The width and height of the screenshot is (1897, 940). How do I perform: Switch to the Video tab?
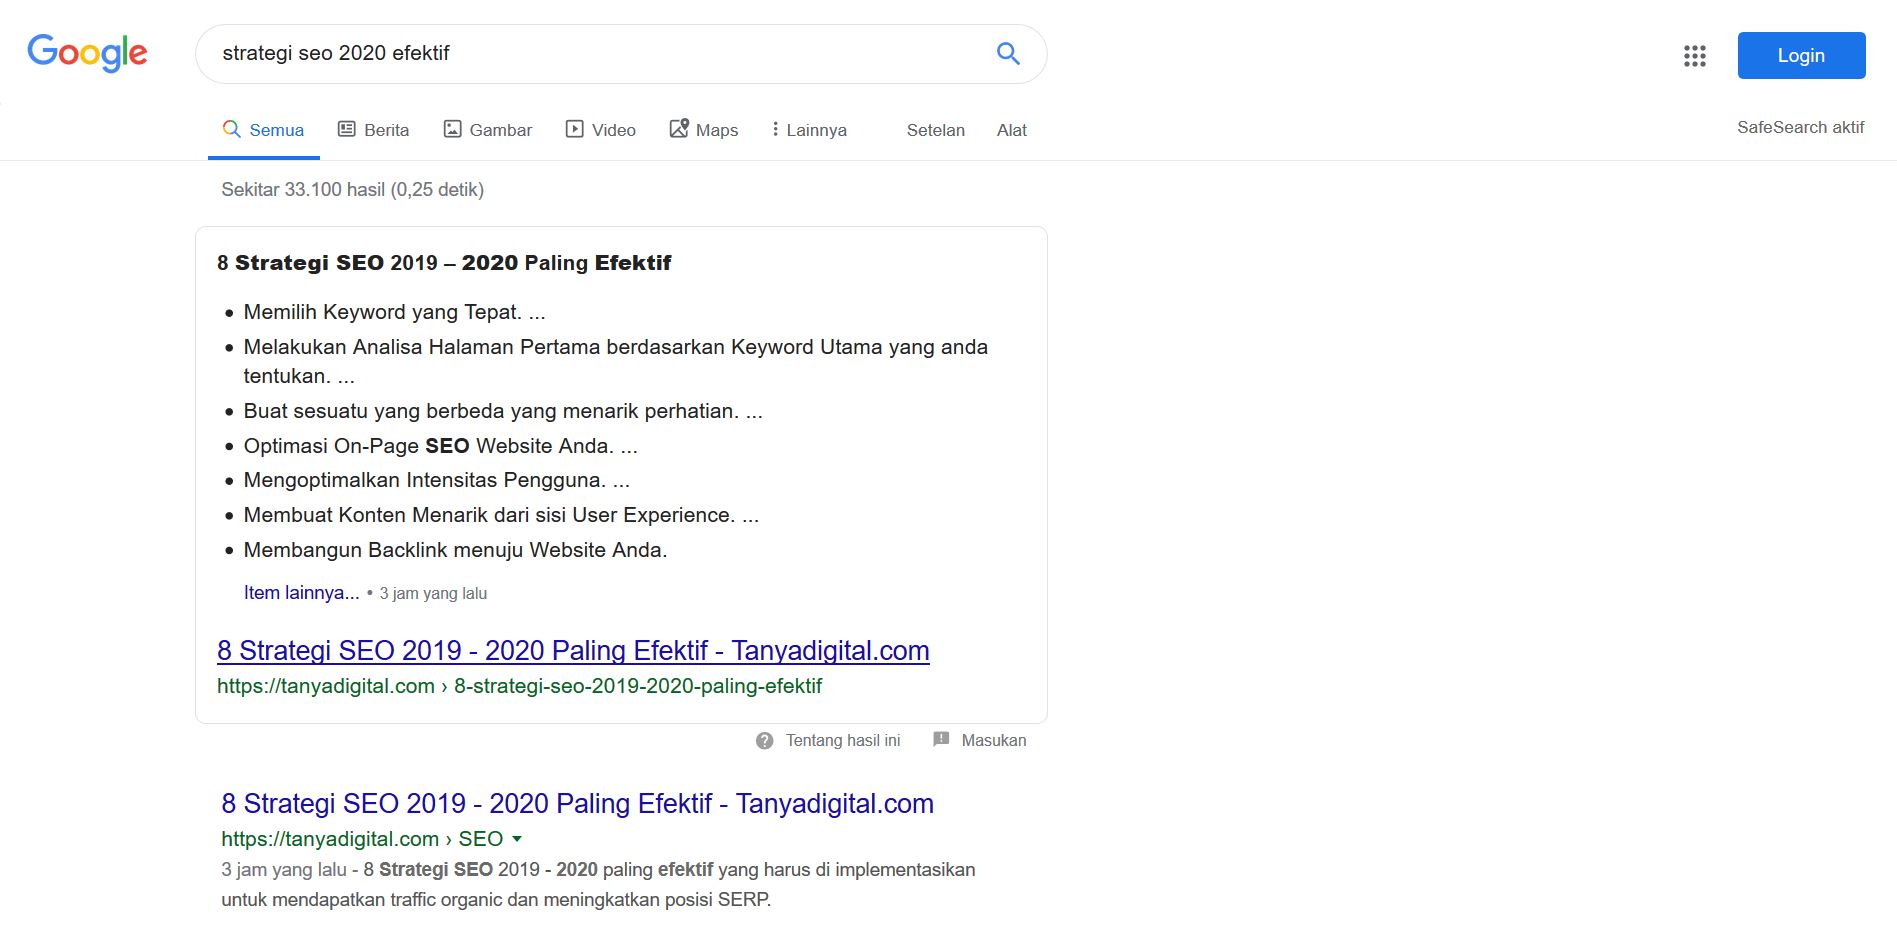click(x=601, y=130)
